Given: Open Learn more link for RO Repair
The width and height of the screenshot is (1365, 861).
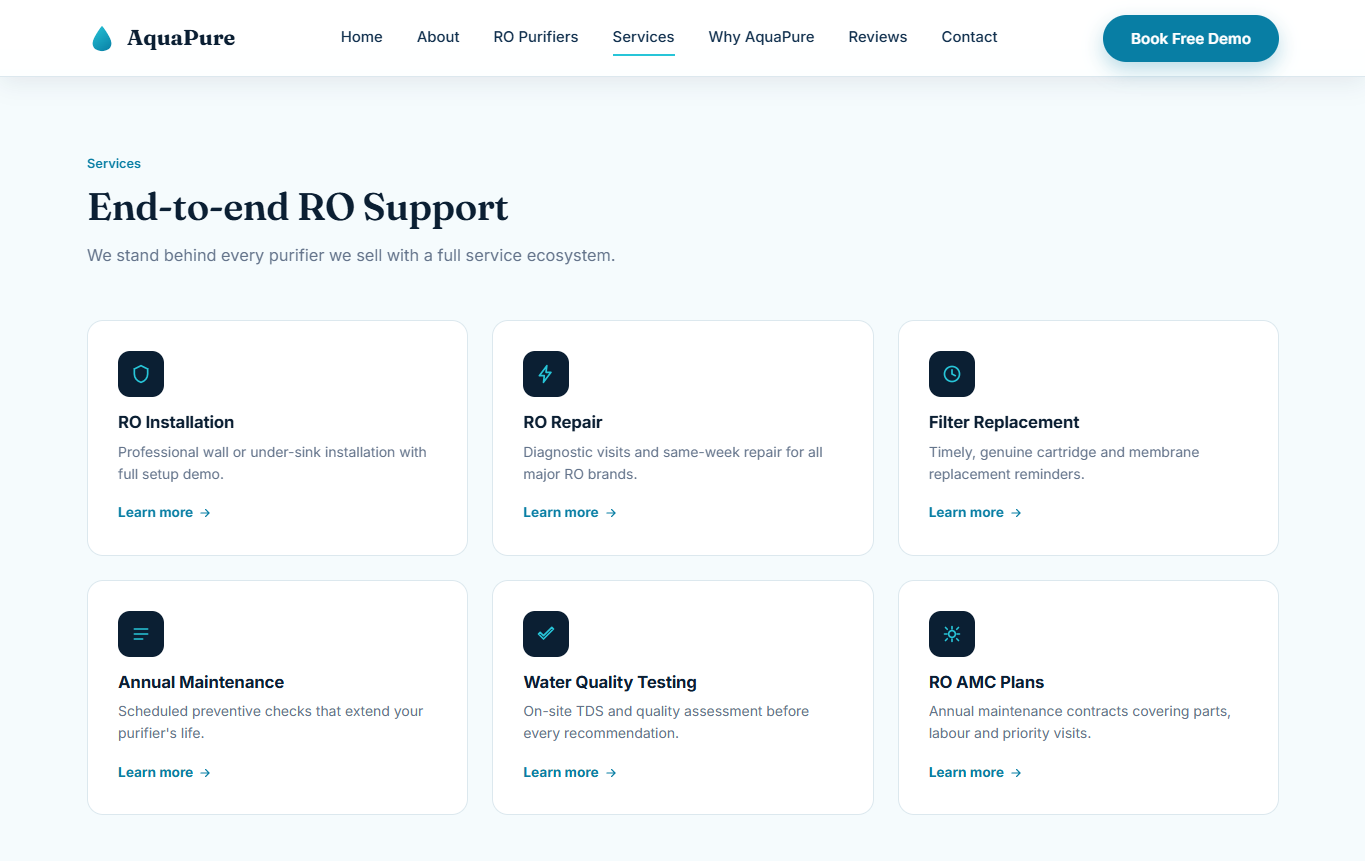Looking at the screenshot, I should click(570, 512).
